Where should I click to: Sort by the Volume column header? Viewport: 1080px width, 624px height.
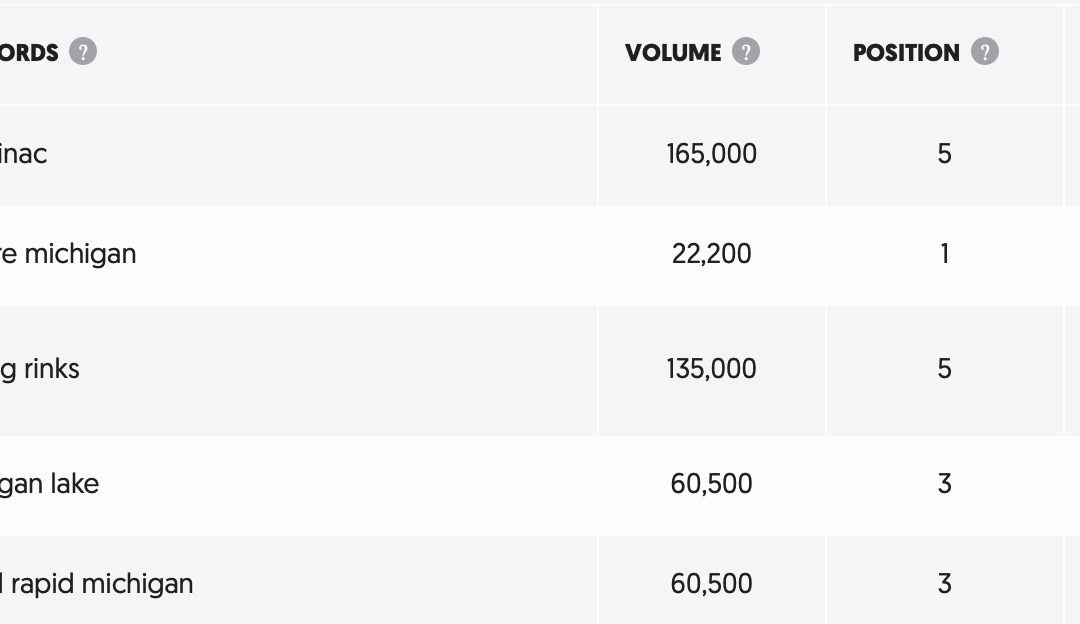point(673,52)
